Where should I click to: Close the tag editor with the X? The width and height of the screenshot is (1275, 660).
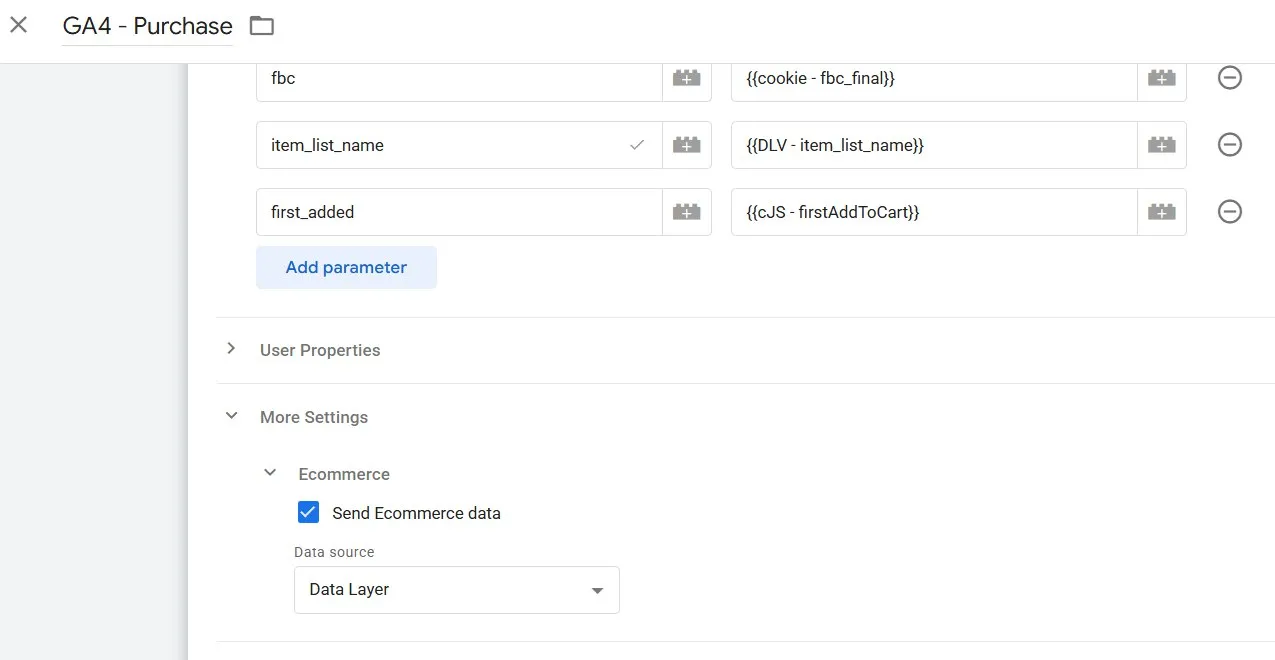point(19,26)
